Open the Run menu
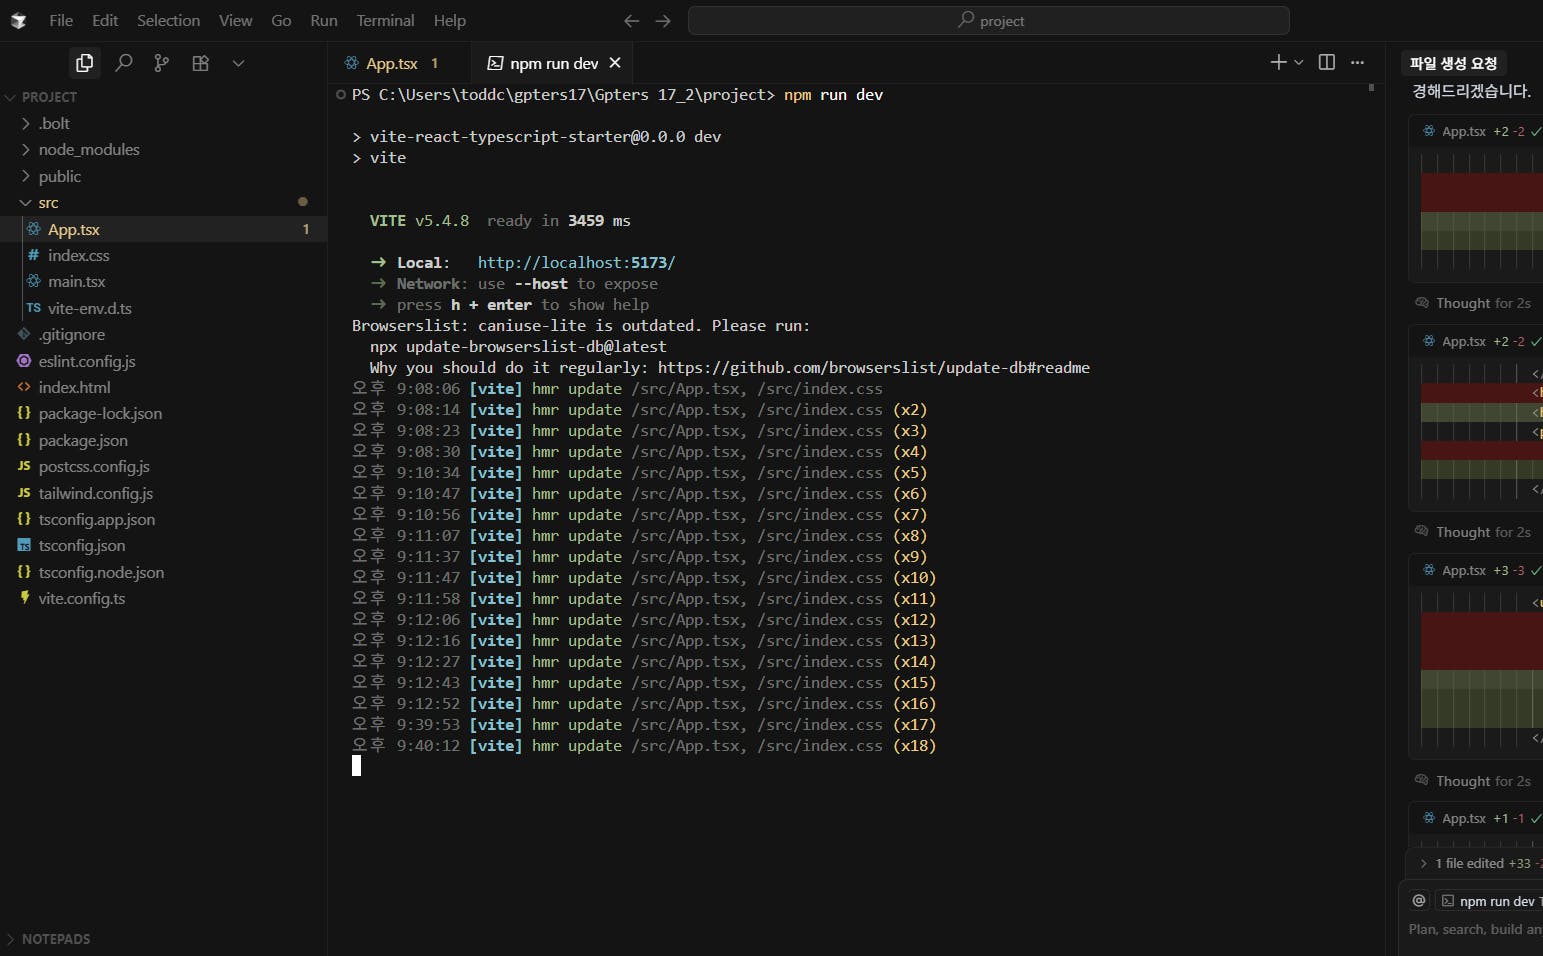 tap(324, 20)
